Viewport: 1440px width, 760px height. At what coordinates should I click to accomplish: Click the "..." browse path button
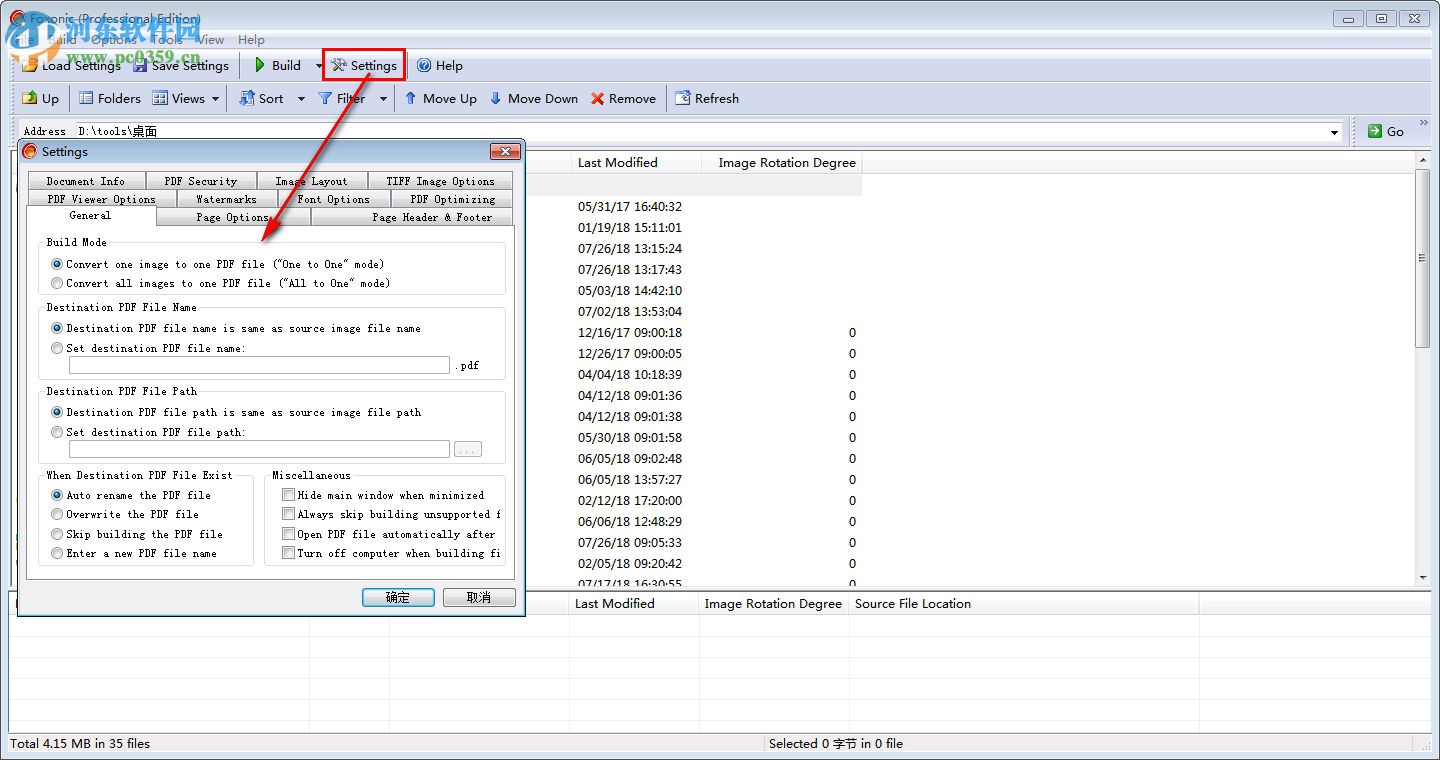pyautogui.click(x=468, y=450)
